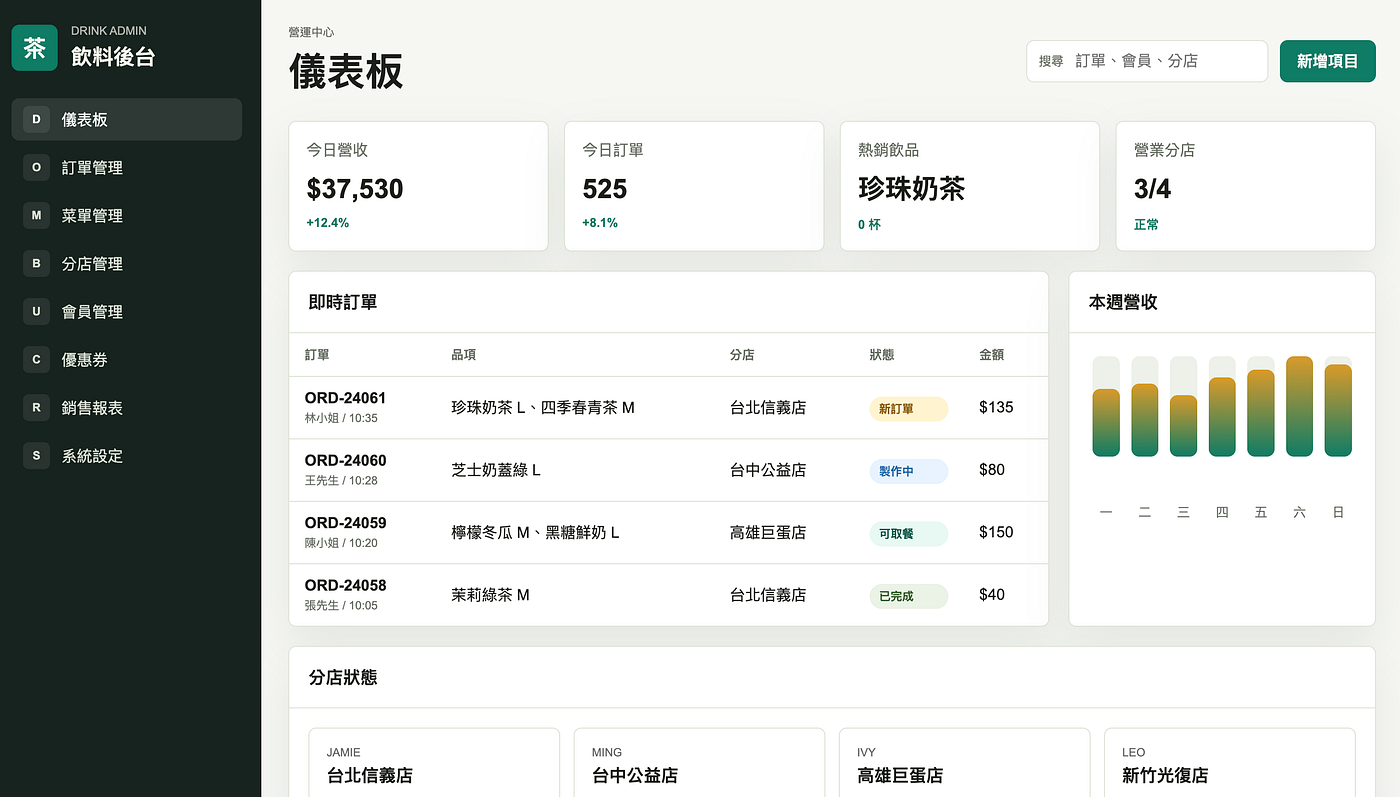The image size is (1400, 797).
Task: Click the S icon beside 系統設定
Action: (36, 456)
